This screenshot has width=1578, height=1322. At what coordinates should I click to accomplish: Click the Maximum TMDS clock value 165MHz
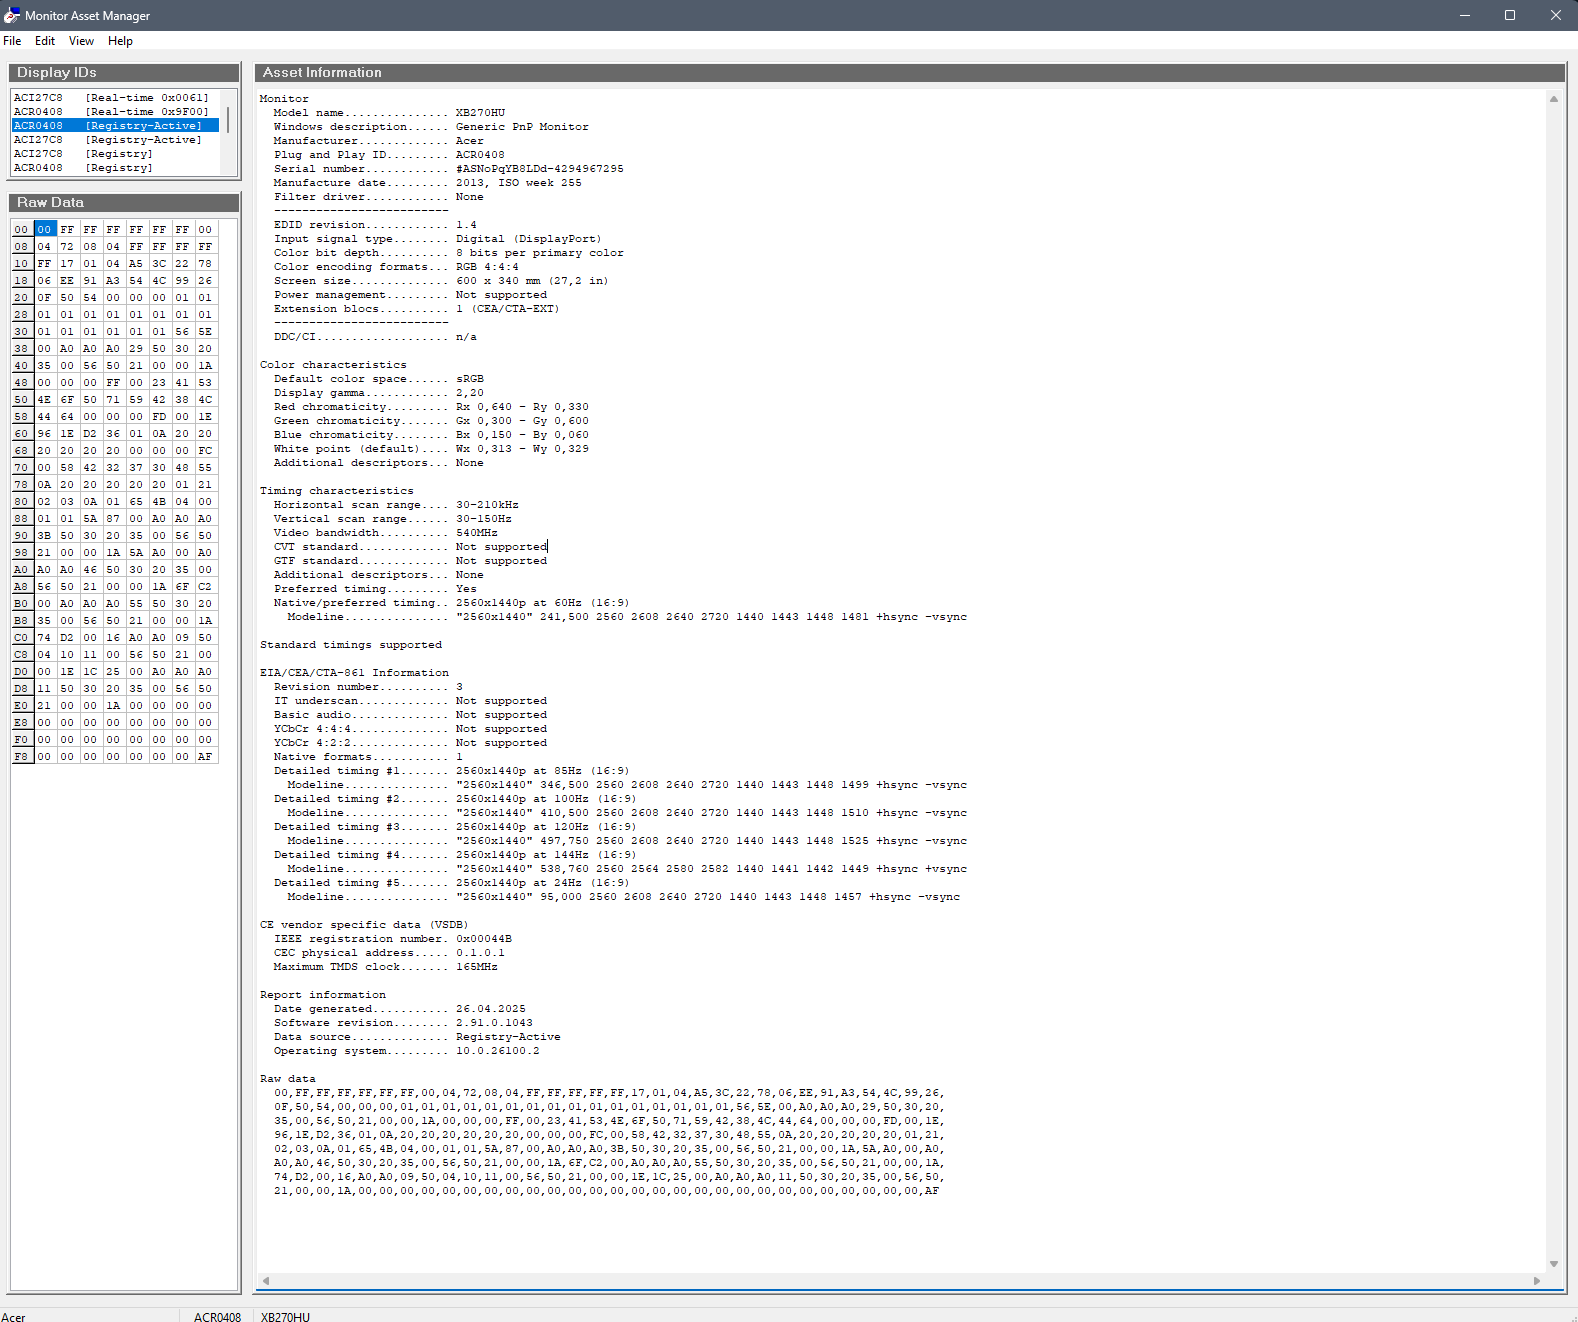click(476, 967)
